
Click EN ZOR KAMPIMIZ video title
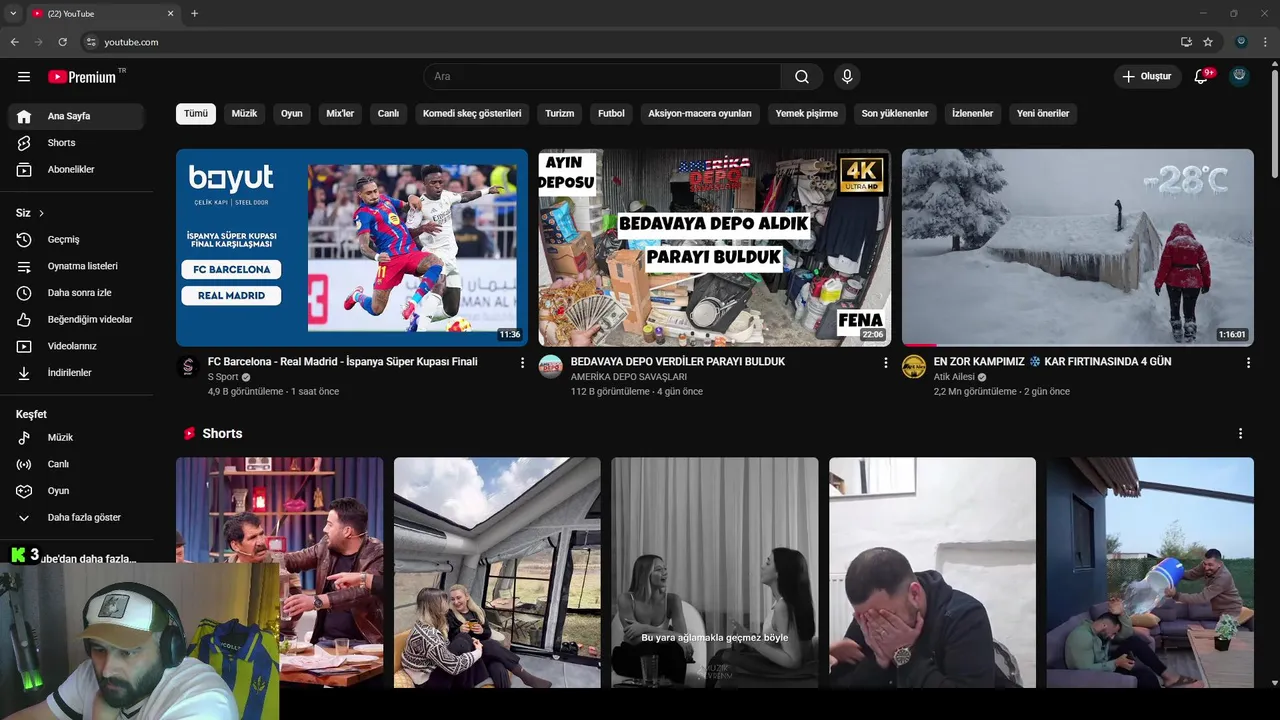(1053, 362)
